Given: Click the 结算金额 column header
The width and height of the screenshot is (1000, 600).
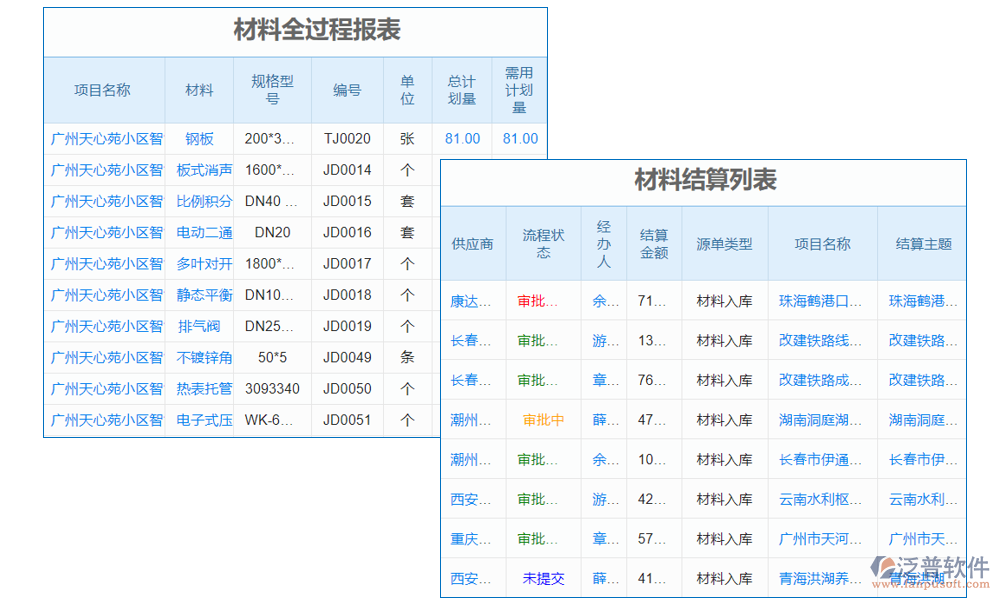Looking at the screenshot, I should point(654,244).
